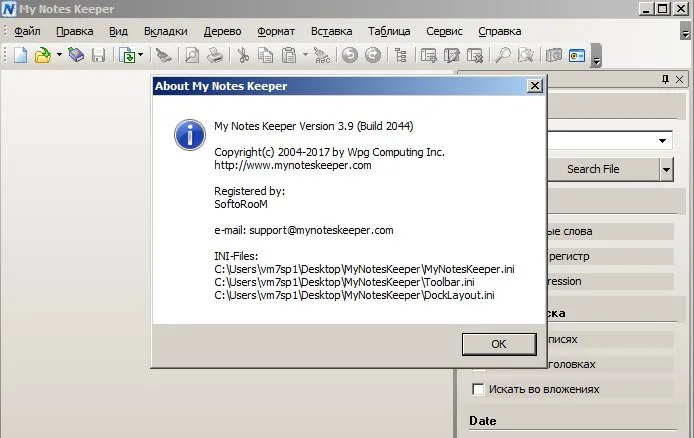This screenshot has width=694, height=438.
Task: Click the http://www.mynoteskeeper.com address
Action: pos(293,165)
